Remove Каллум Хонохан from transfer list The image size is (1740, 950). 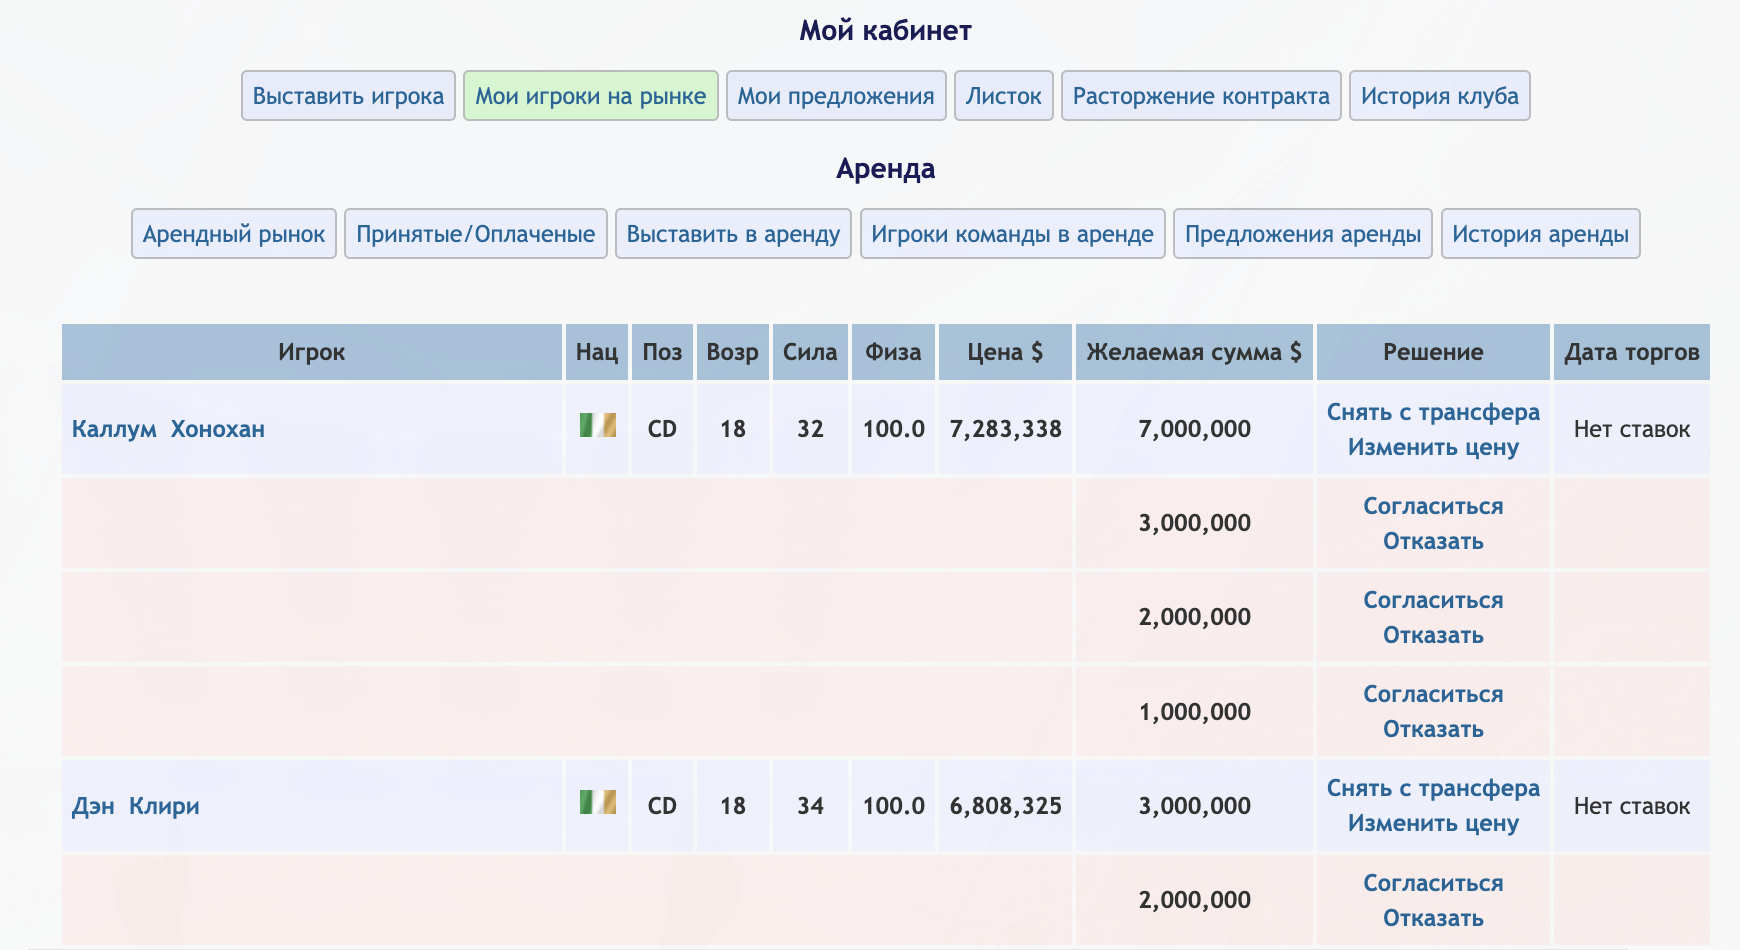coord(1433,412)
